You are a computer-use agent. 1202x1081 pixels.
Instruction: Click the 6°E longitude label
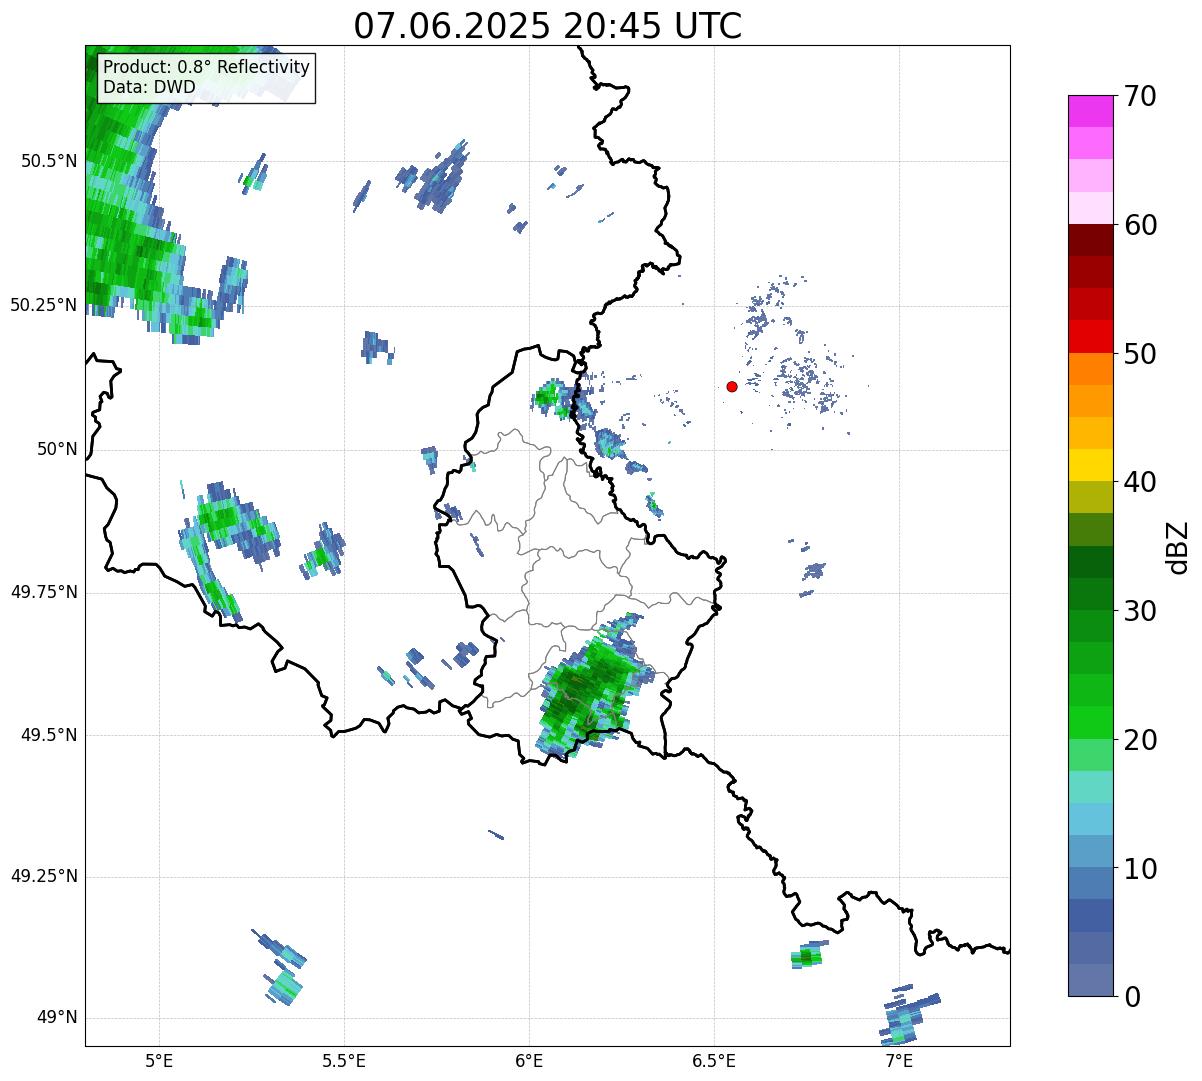coord(529,1061)
